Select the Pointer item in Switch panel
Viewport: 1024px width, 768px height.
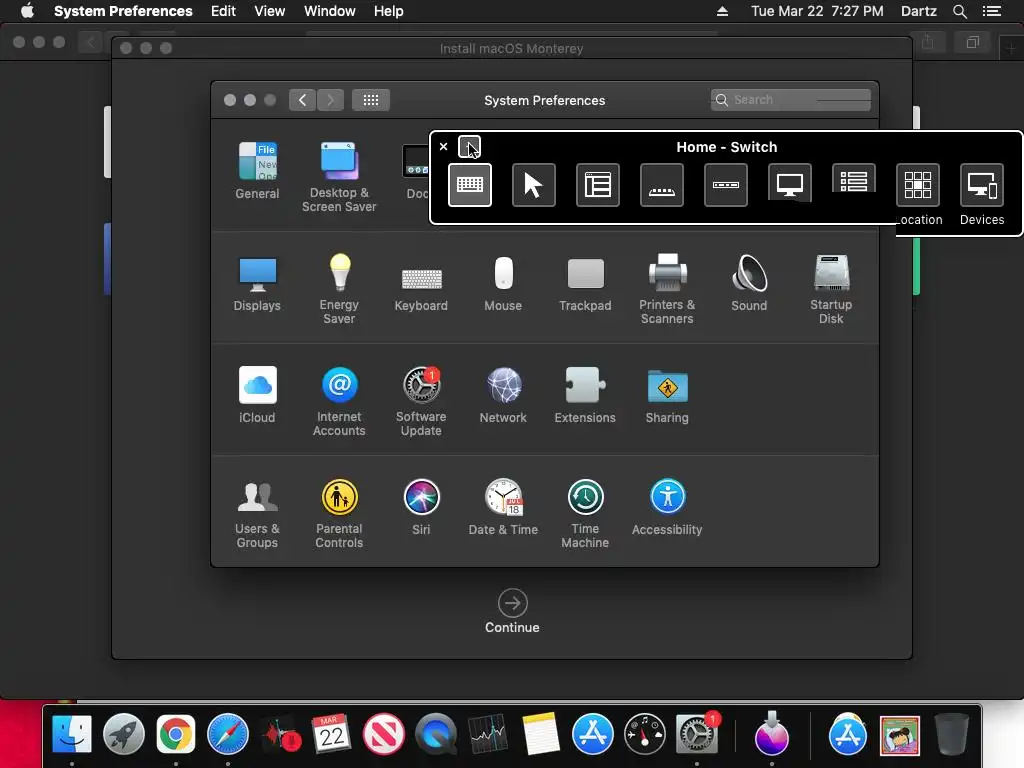click(x=534, y=185)
